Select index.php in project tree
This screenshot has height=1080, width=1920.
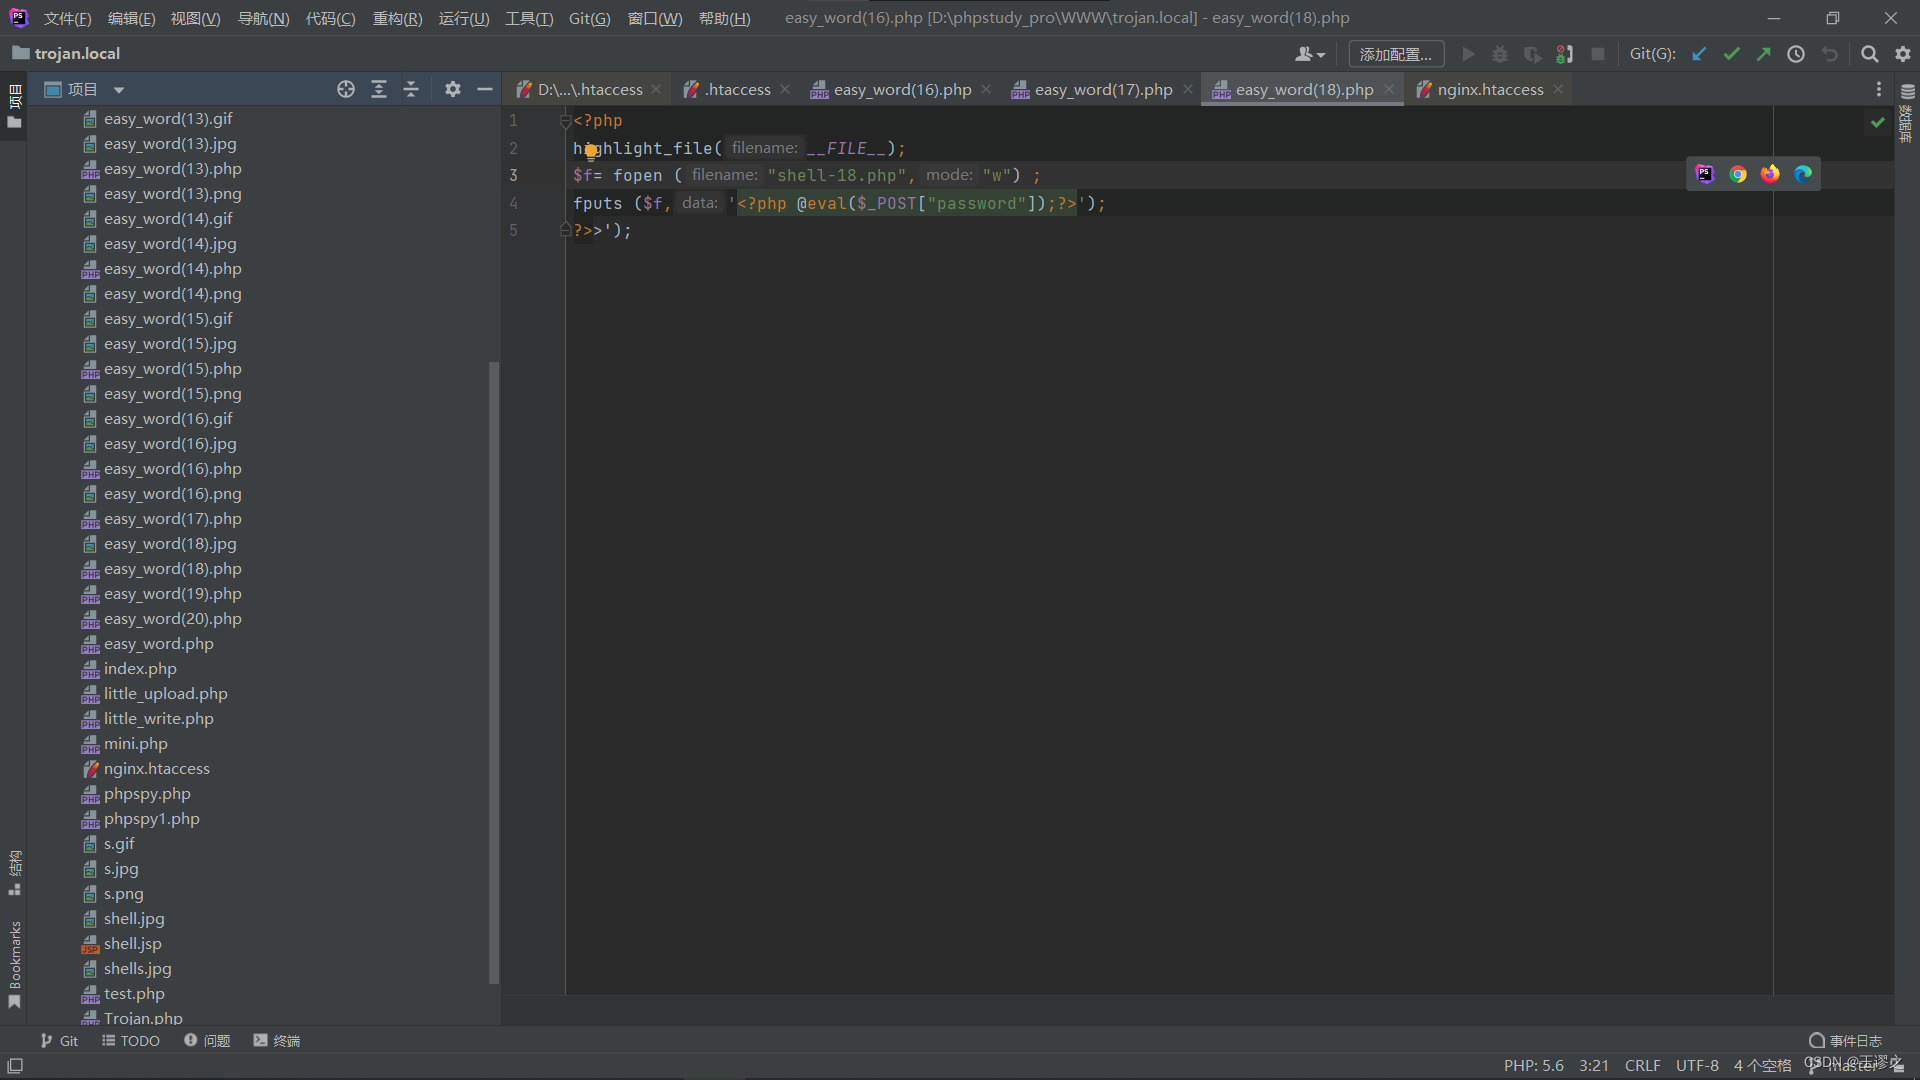click(x=140, y=669)
